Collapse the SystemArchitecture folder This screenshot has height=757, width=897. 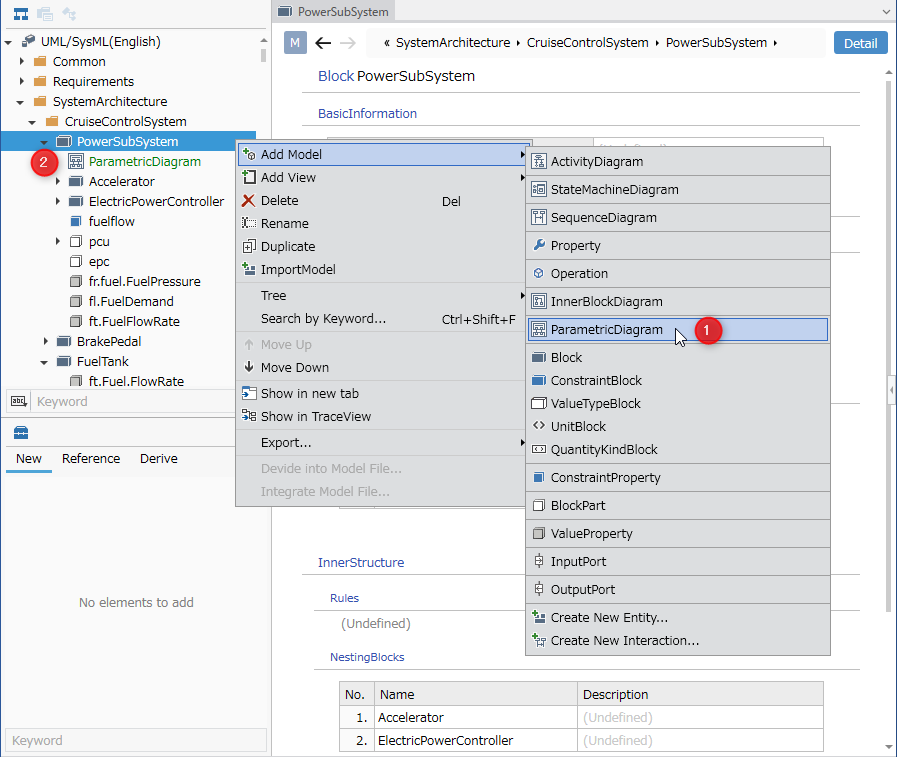pos(21,102)
